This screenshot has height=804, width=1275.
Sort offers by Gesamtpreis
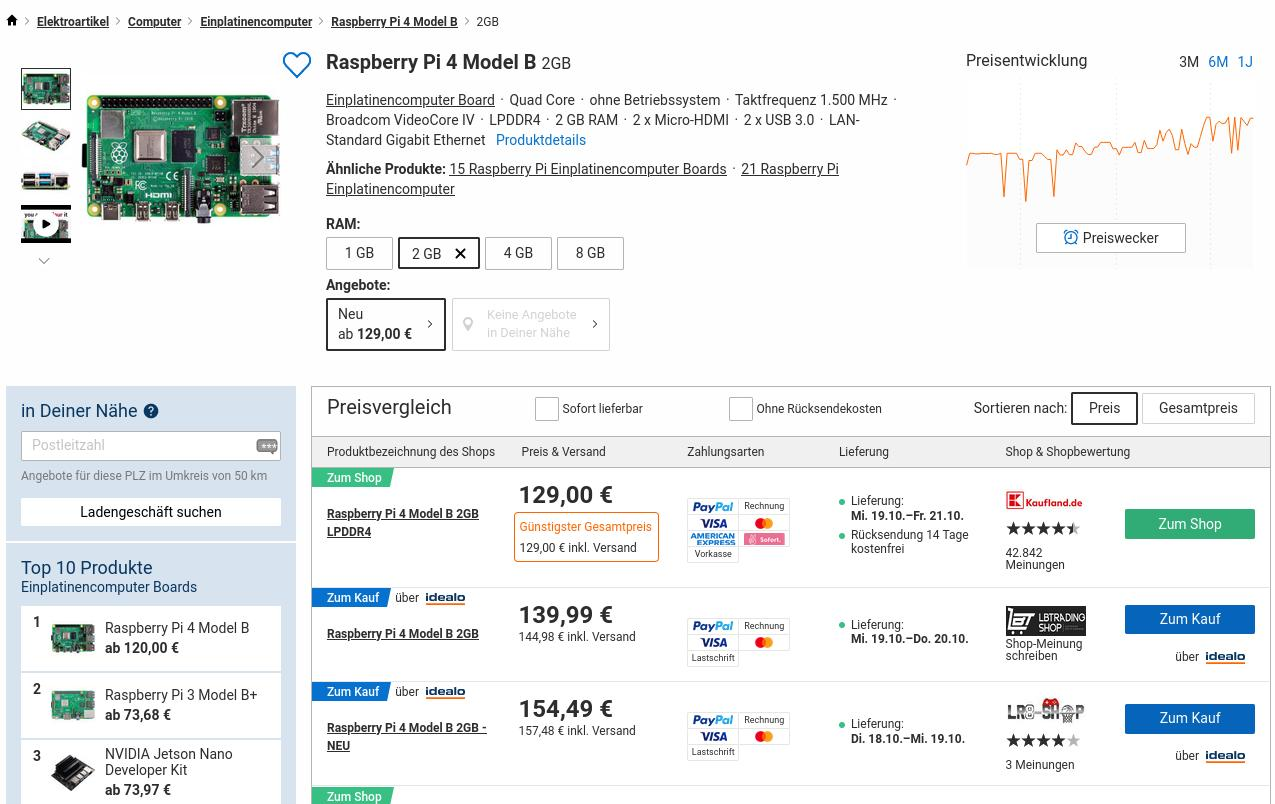pos(1197,408)
